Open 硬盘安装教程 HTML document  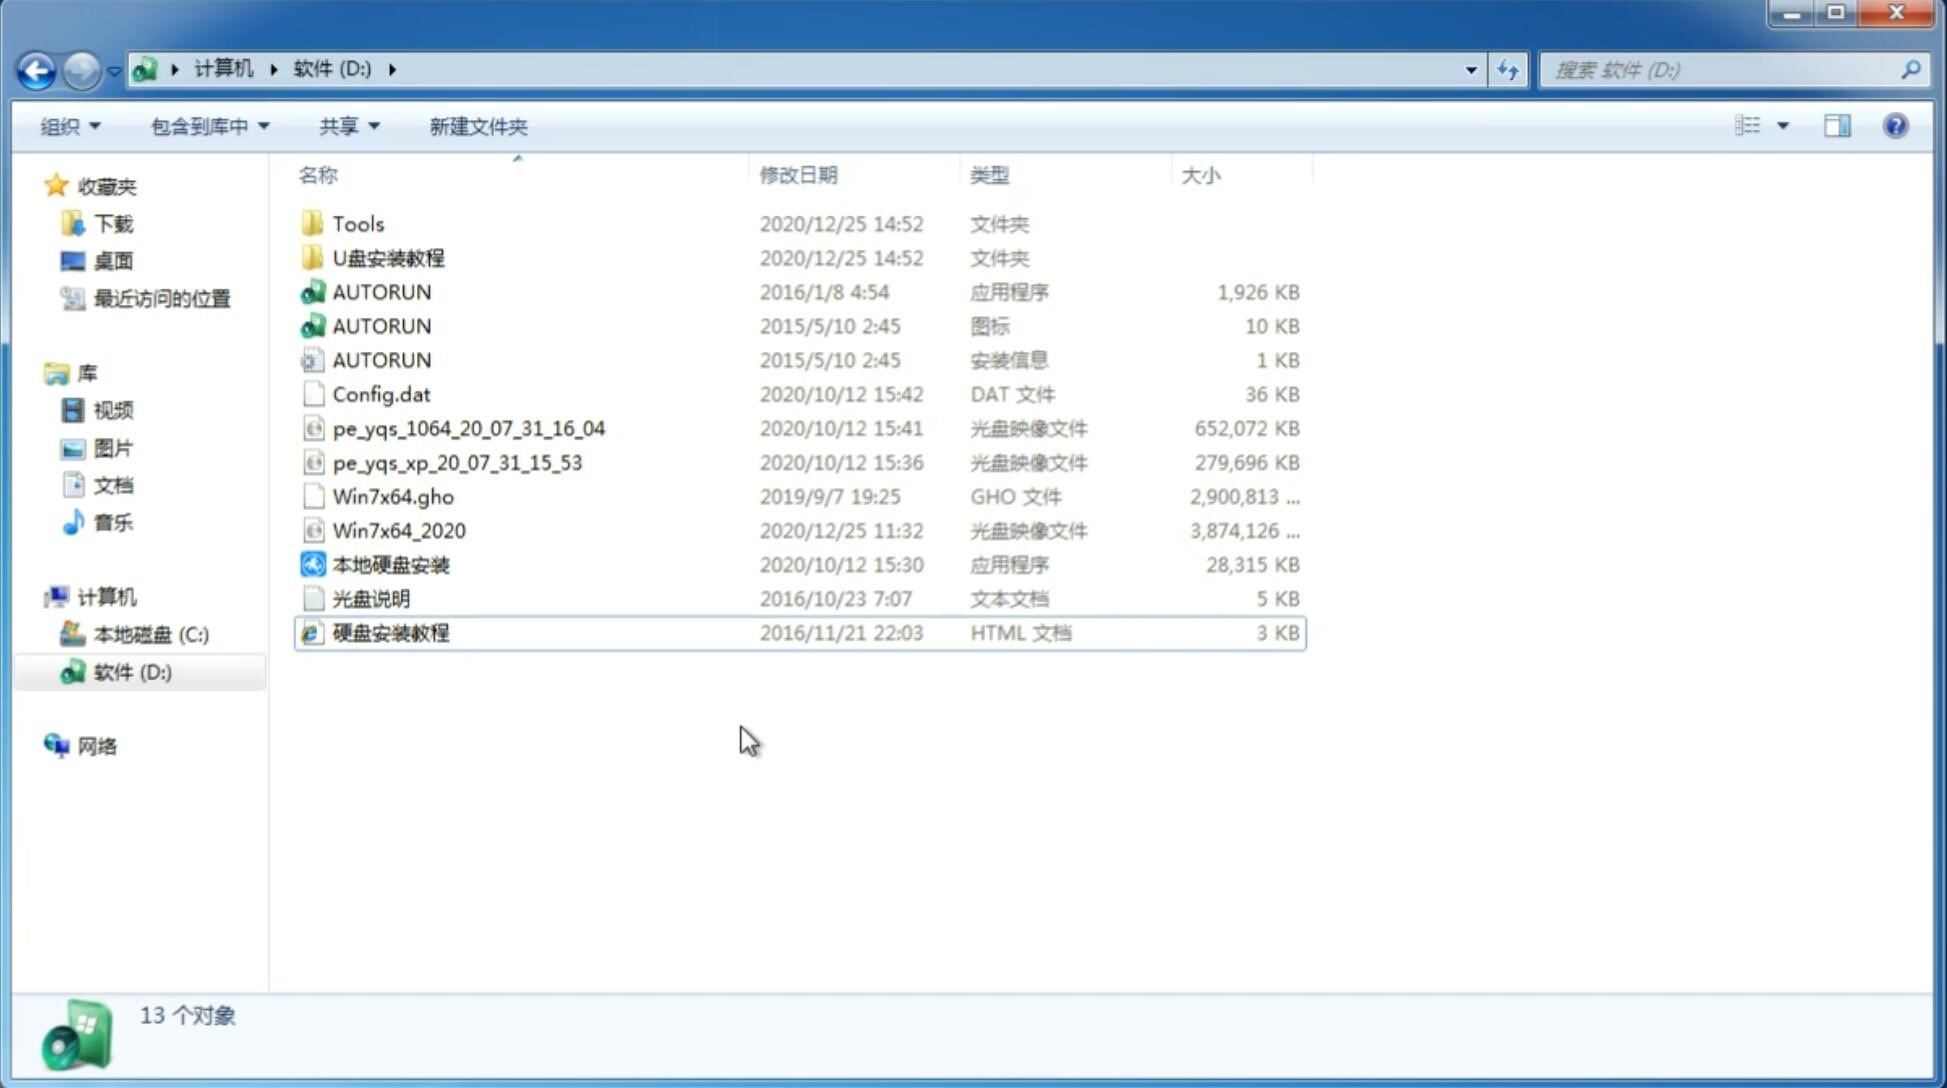tap(390, 632)
